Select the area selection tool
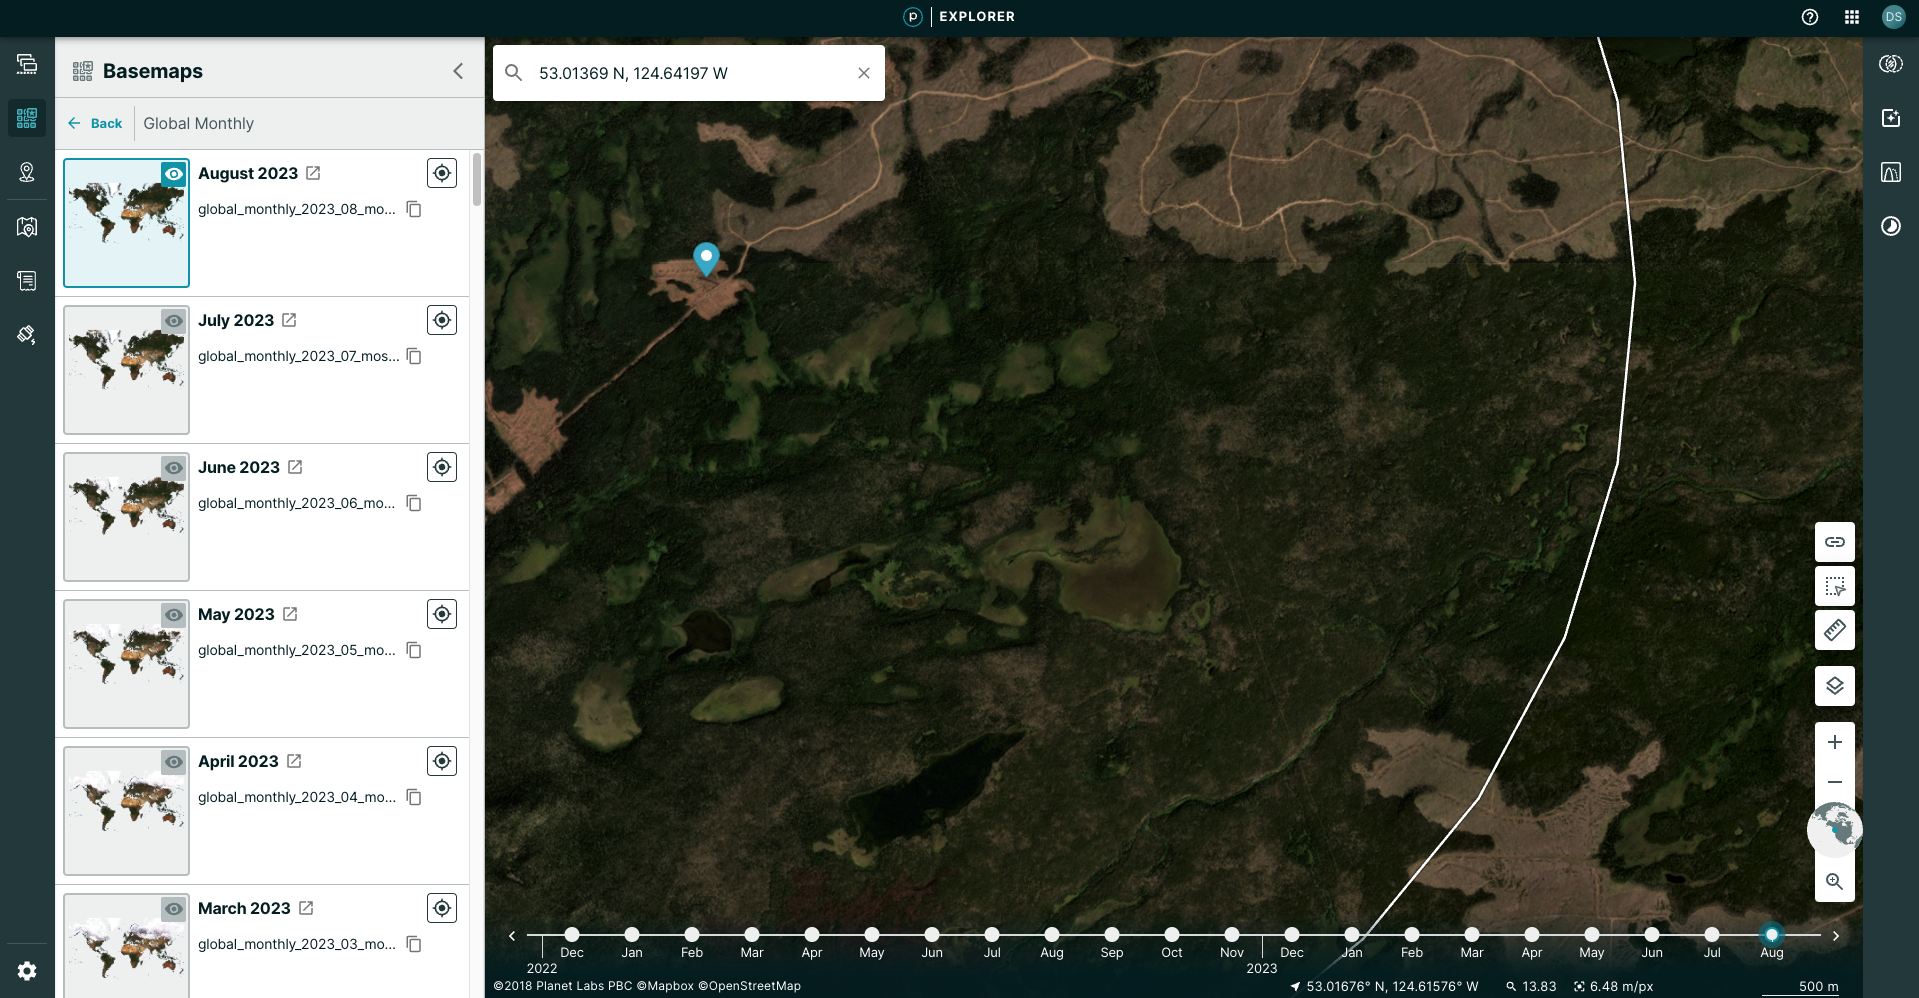 (x=1835, y=586)
